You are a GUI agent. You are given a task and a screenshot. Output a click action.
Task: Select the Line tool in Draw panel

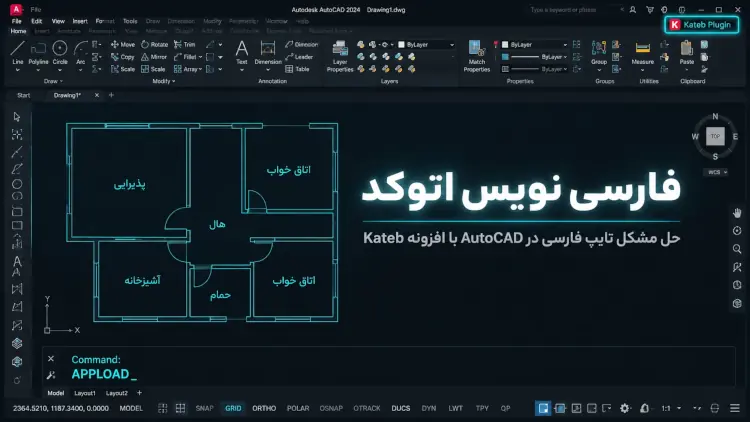point(18,53)
